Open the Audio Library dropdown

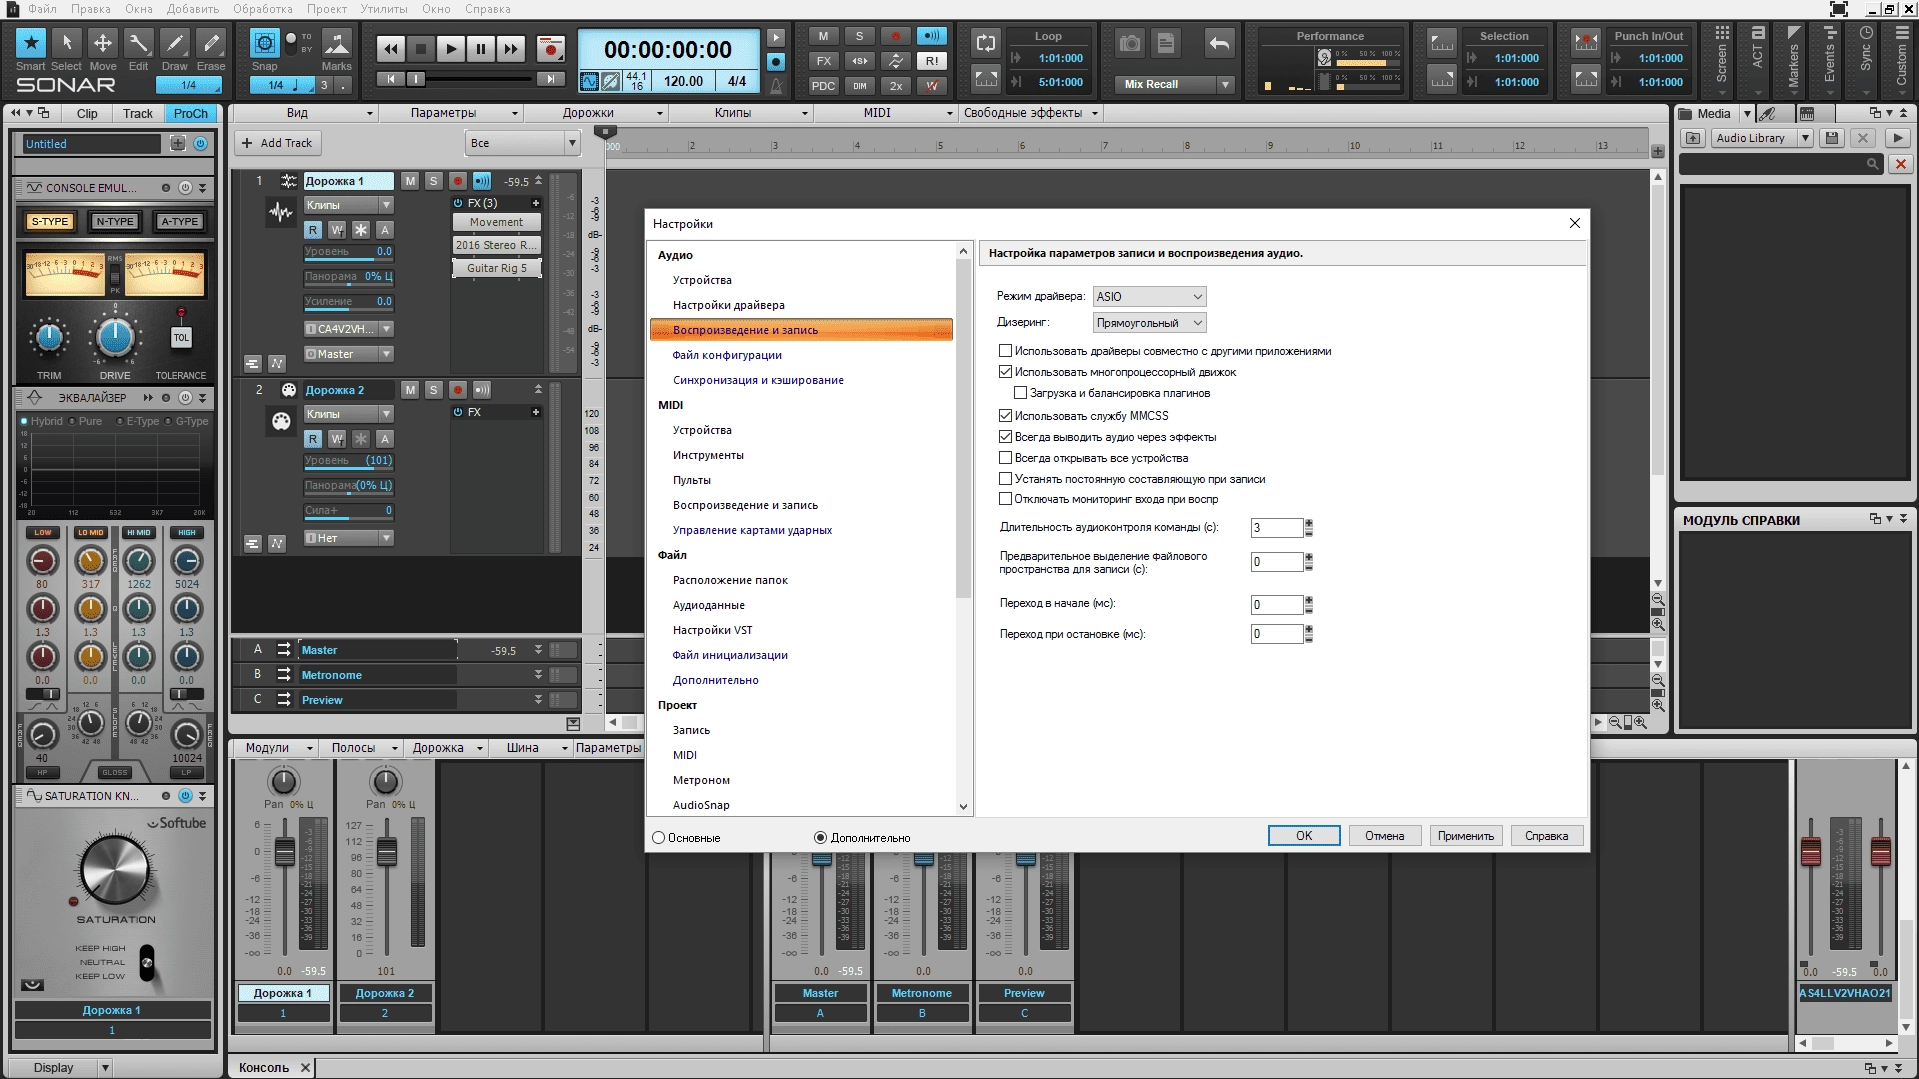(1762, 138)
